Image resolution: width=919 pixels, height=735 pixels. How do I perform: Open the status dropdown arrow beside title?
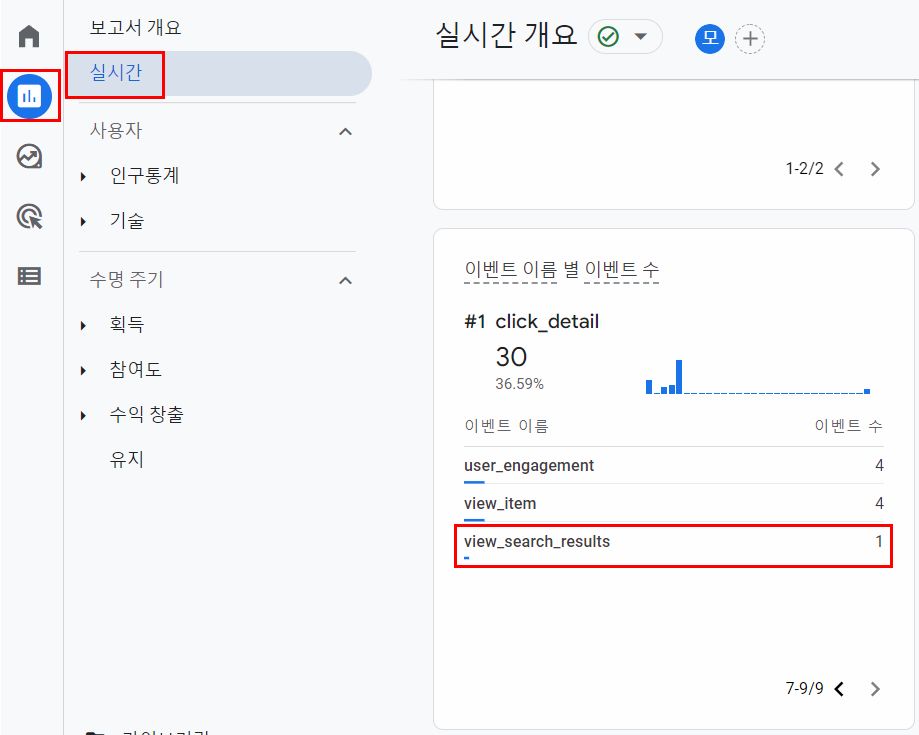641,36
